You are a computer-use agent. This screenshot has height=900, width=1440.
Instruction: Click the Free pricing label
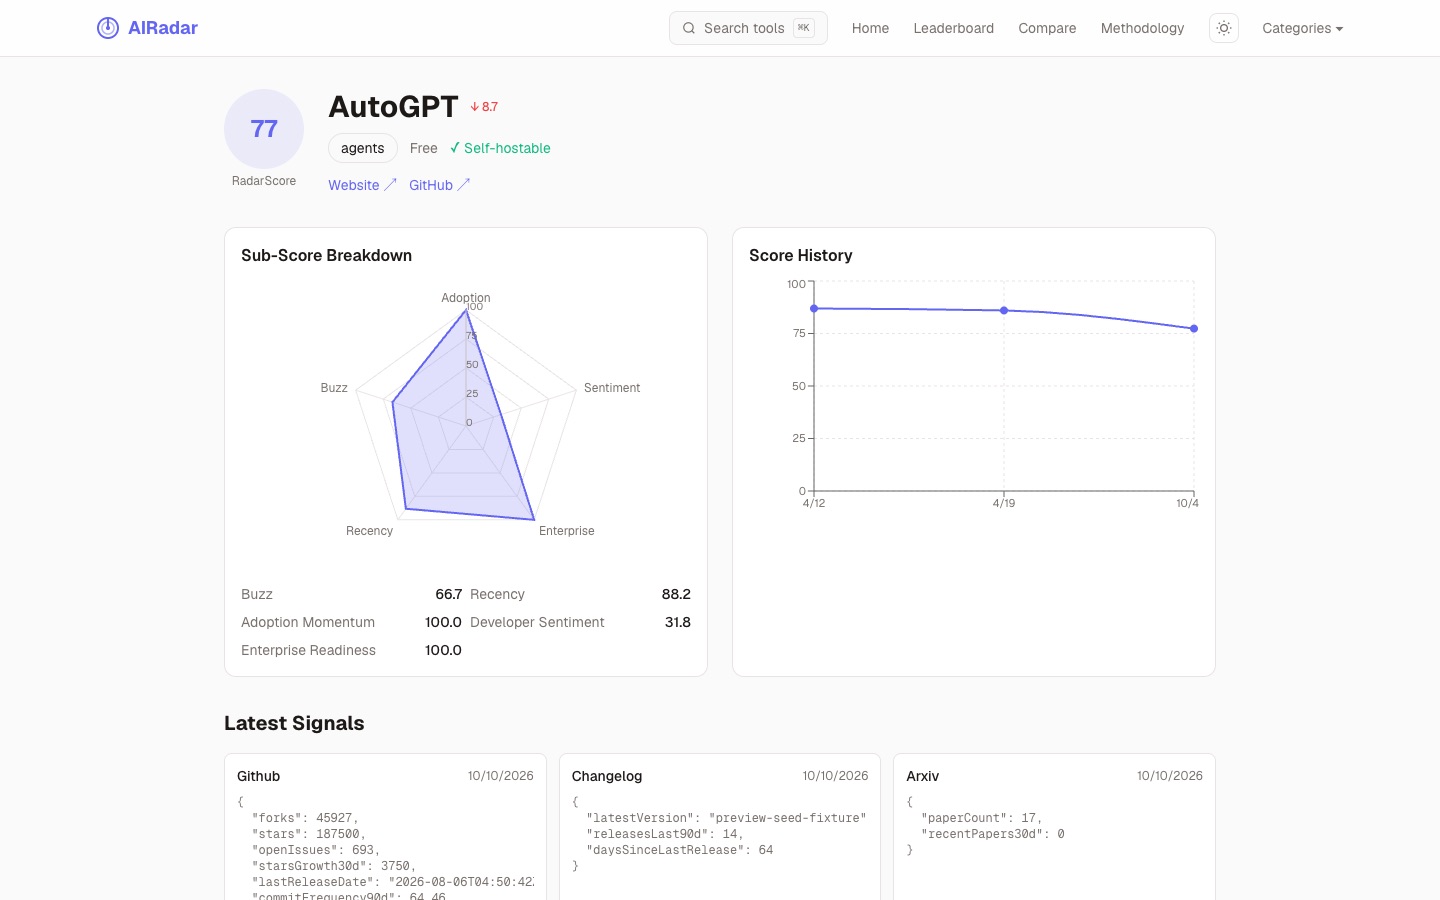423,148
